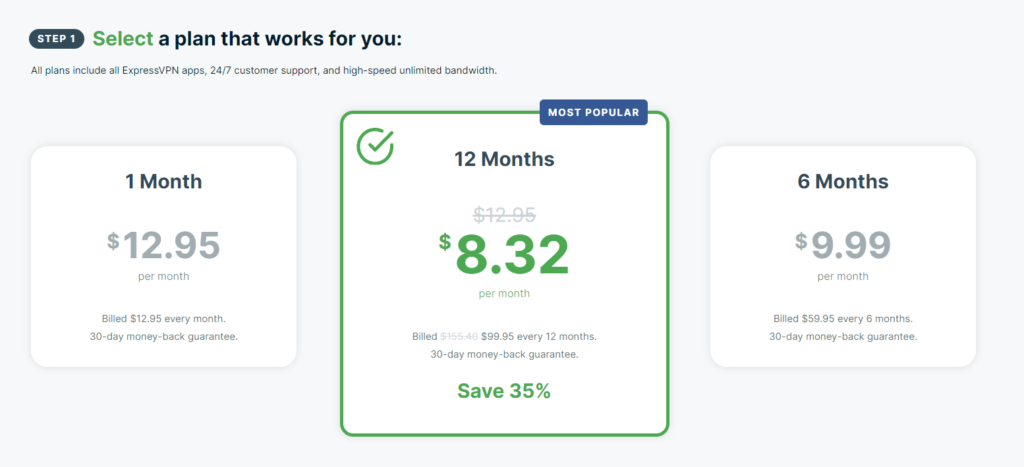Click the Save 35% label

(x=504, y=391)
